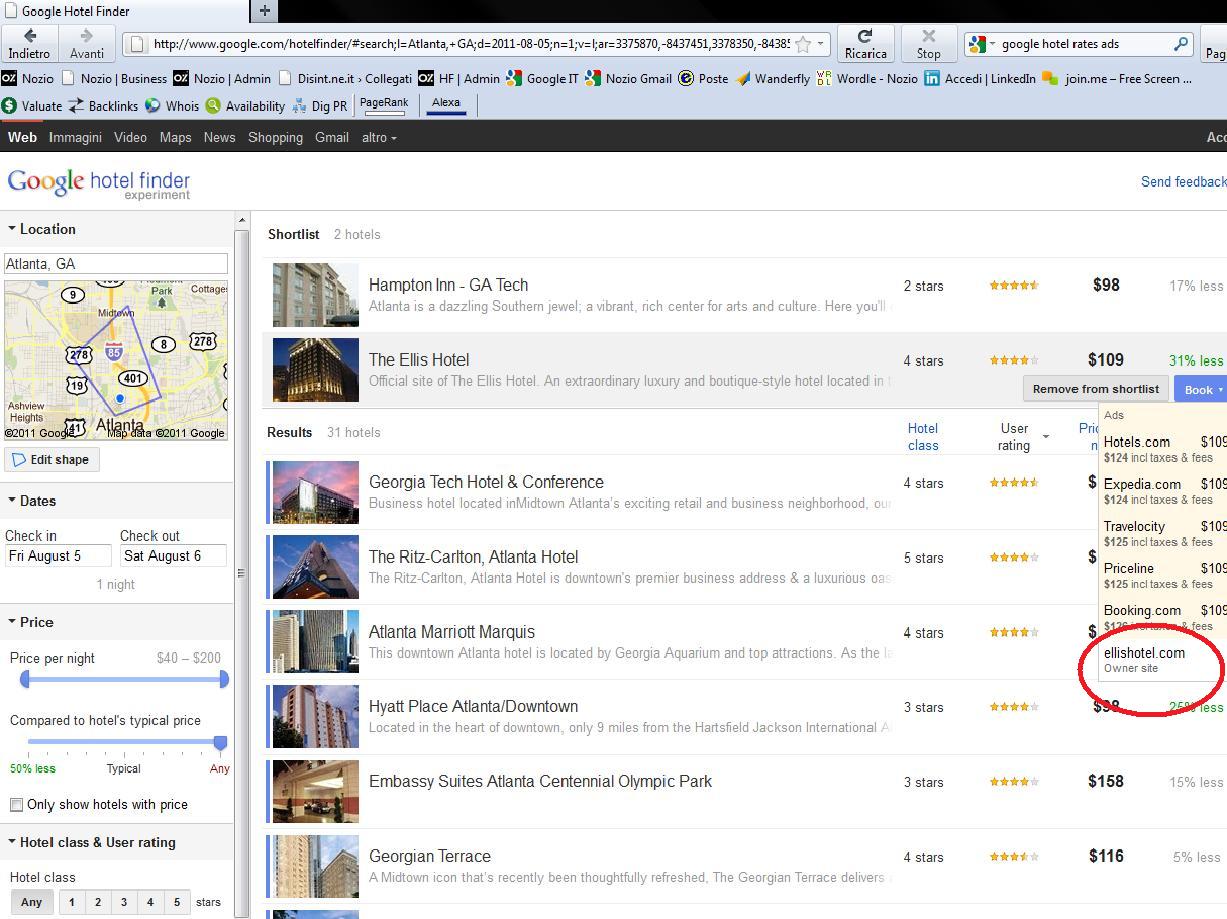Image resolution: width=1227 pixels, height=919 pixels.
Task: Open News in Google top bar
Action: (219, 138)
